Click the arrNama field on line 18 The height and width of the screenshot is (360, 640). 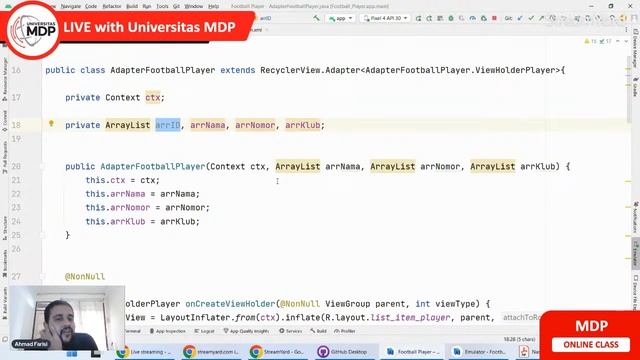pos(208,125)
